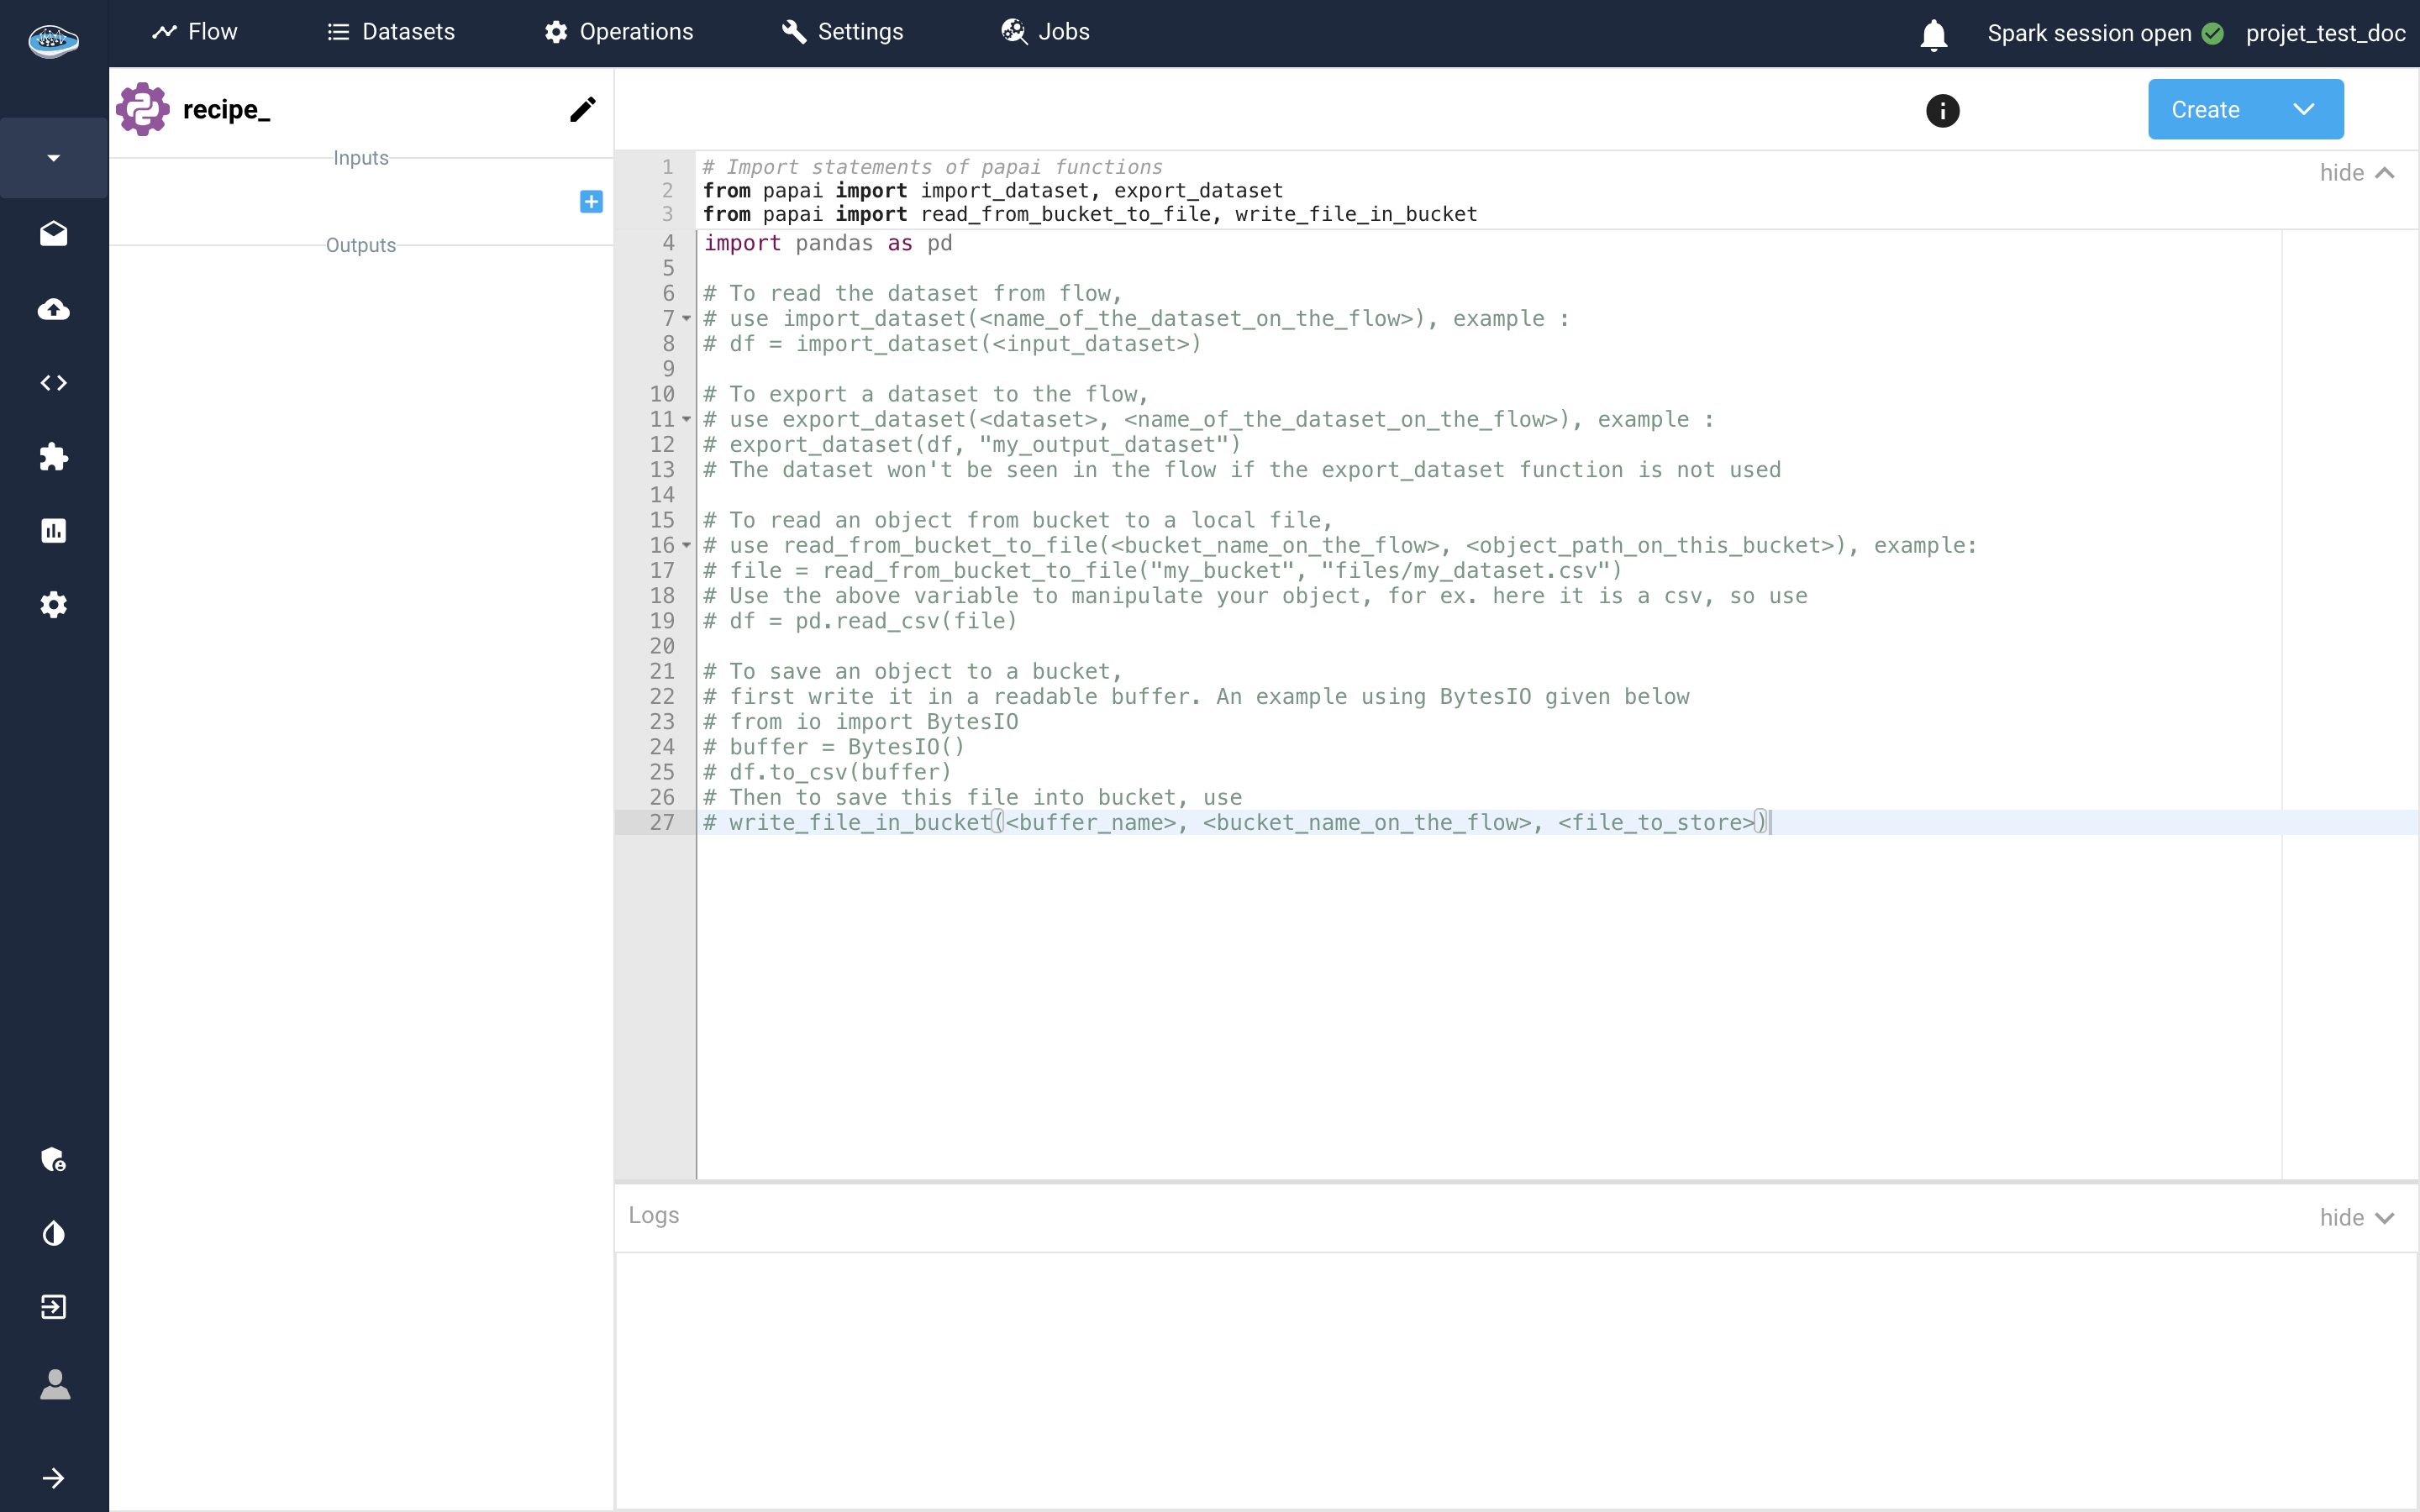The image size is (2420, 1512).
Task: Open the Datasets menu
Action: [391, 32]
